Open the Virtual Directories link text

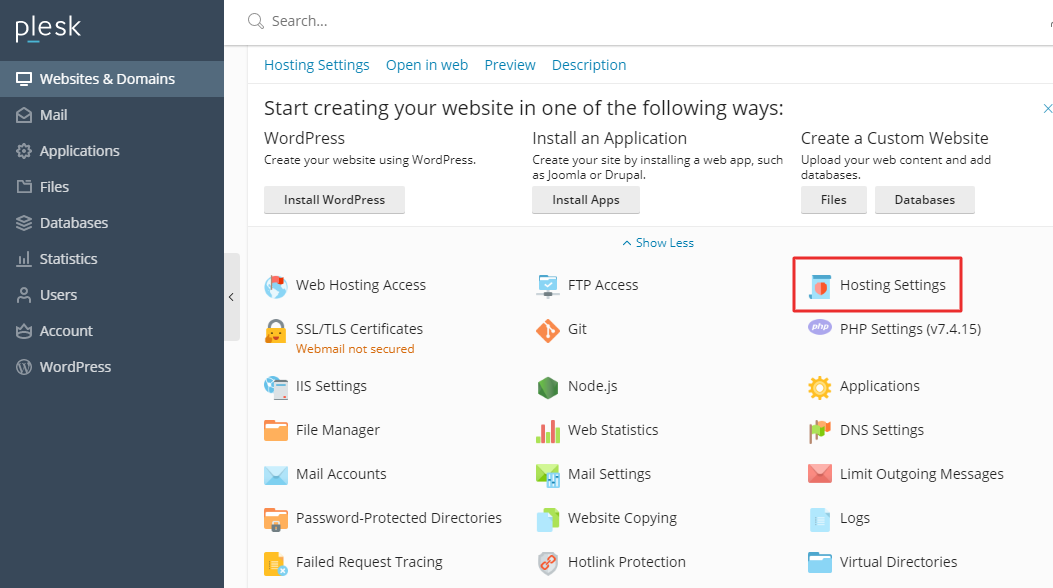click(x=899, y=562)
